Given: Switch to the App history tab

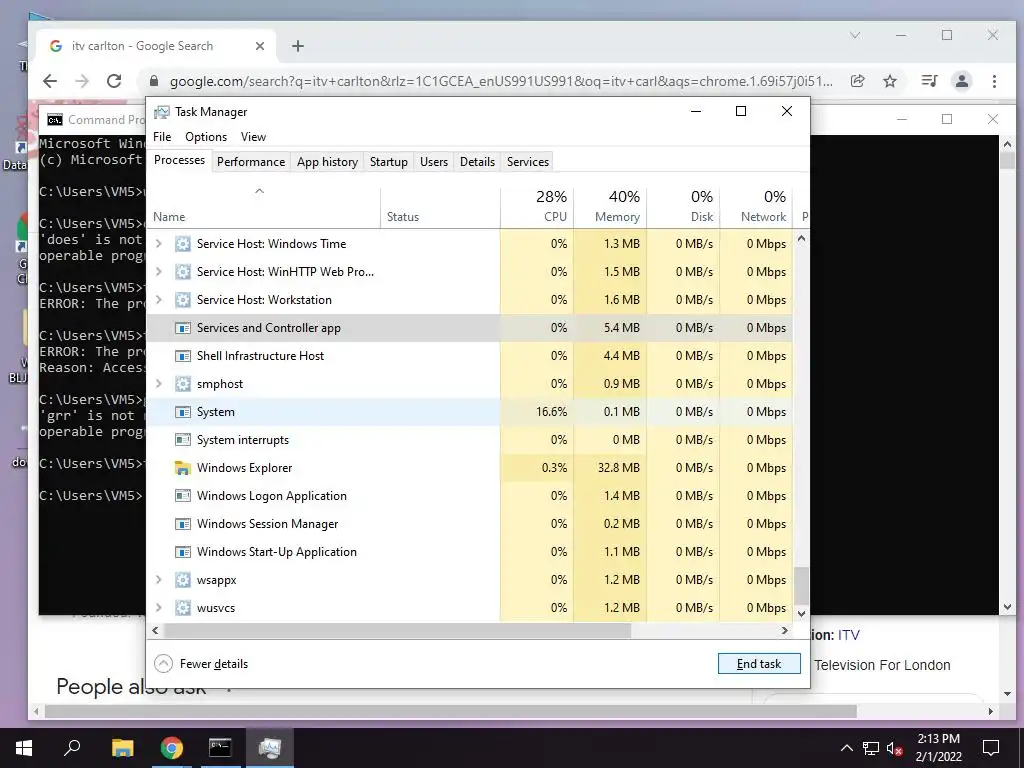Looking at the screenshot, I should point(327,162).
